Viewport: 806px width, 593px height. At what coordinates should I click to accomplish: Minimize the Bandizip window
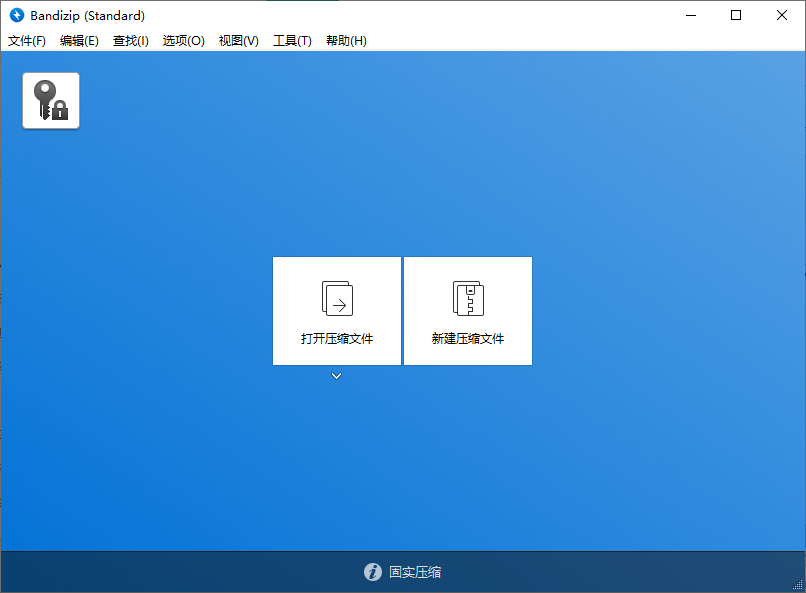tap(690, 15)
